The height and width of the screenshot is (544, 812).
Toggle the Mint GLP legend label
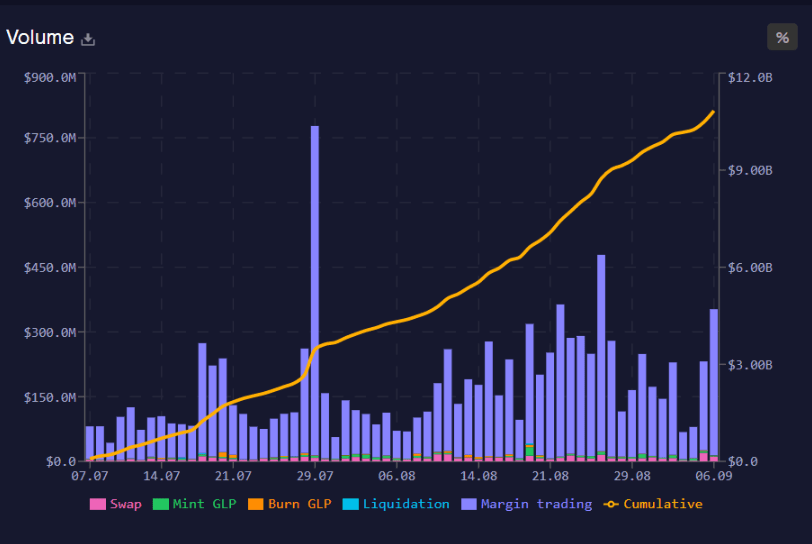pyautogui.click(x=204, y=505)
